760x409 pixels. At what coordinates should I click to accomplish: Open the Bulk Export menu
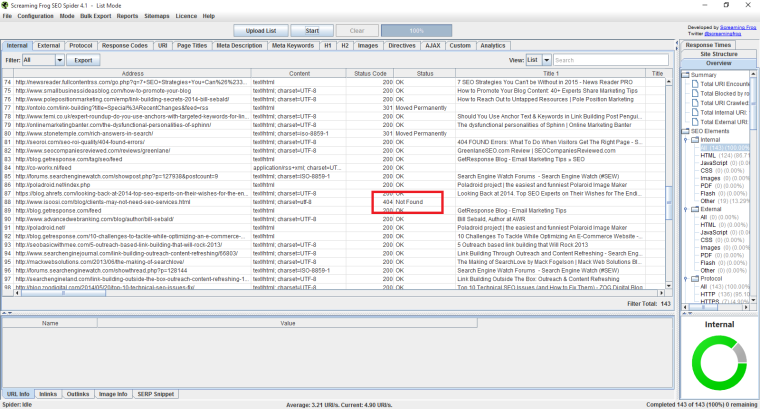[95, 16]
